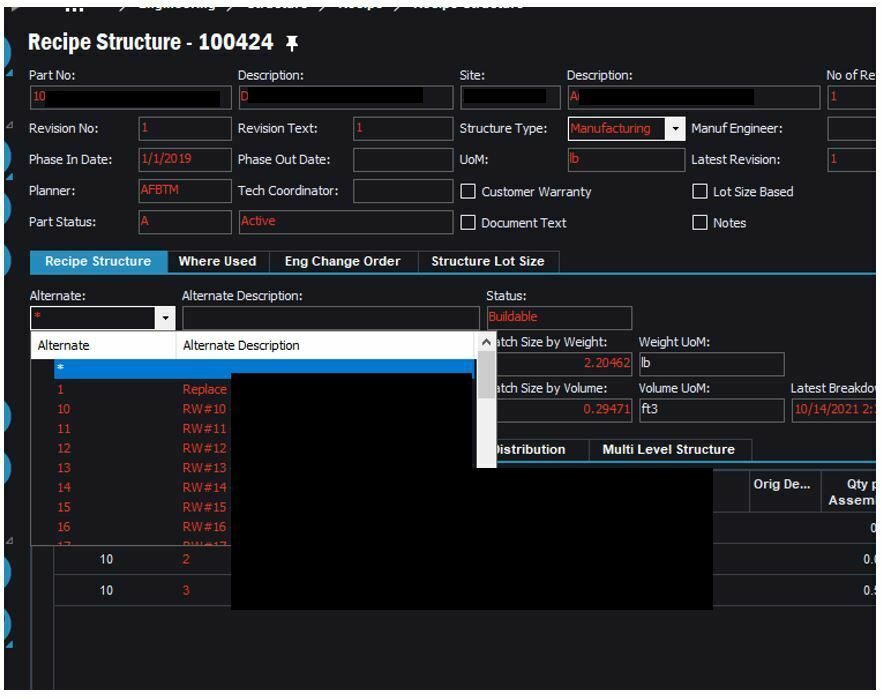883x699 pixels.
Task: Pick alternate 11 in the dropdown list
Action: (x=144, y=429)
